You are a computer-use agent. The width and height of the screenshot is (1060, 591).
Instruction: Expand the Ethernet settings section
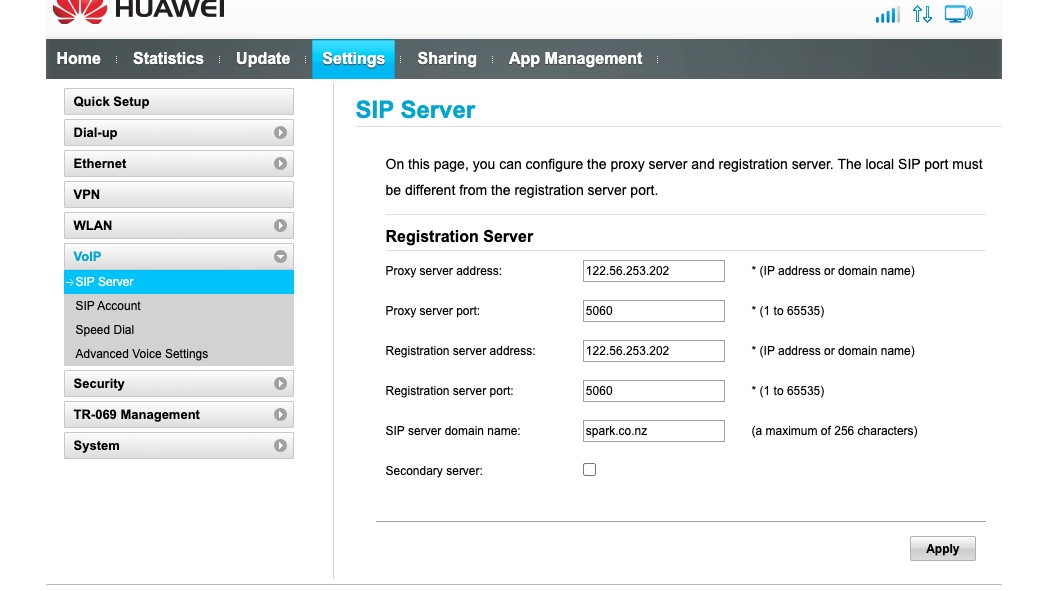(x=178, y=164)
